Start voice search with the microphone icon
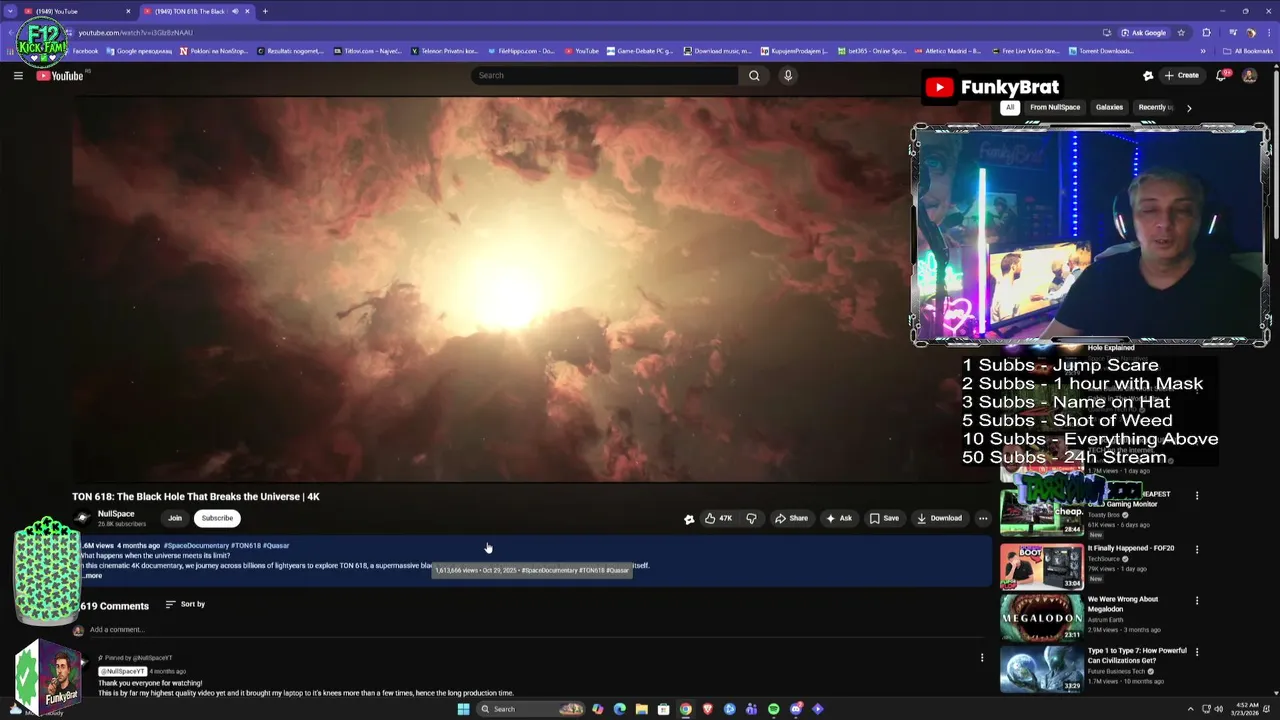 tap(788, 75)
